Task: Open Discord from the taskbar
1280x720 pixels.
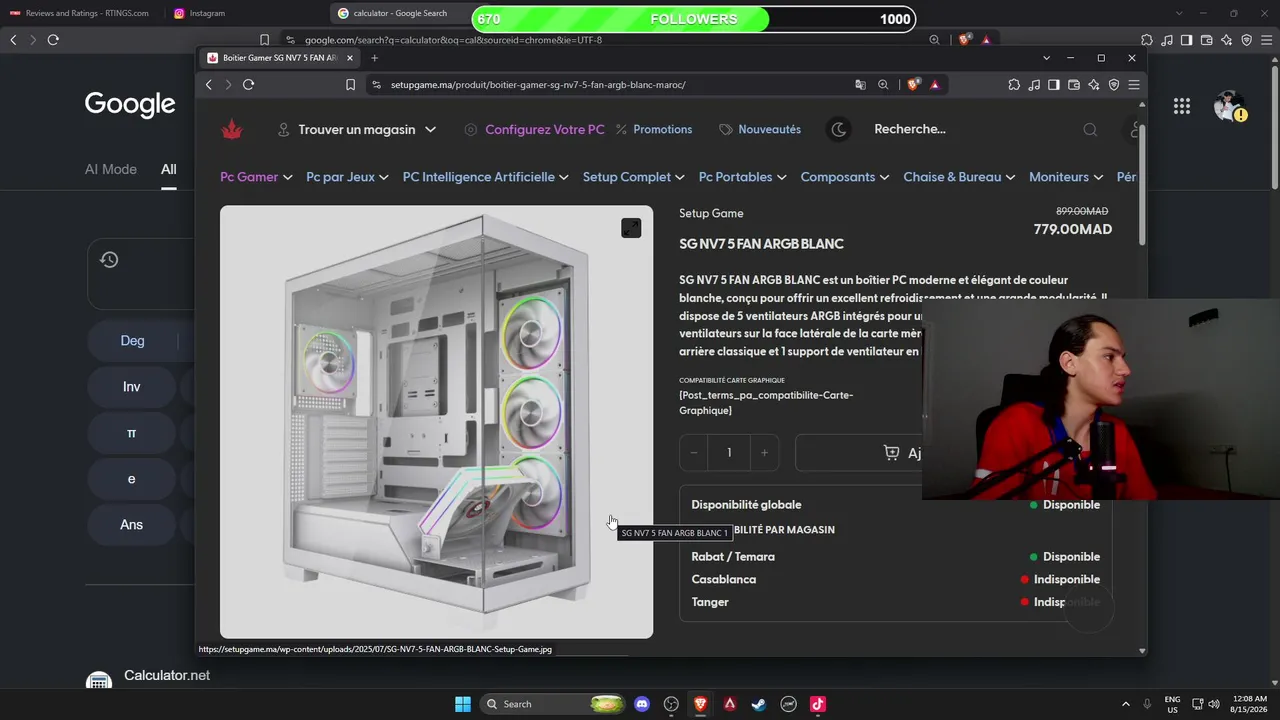Action: pos(642,704)
